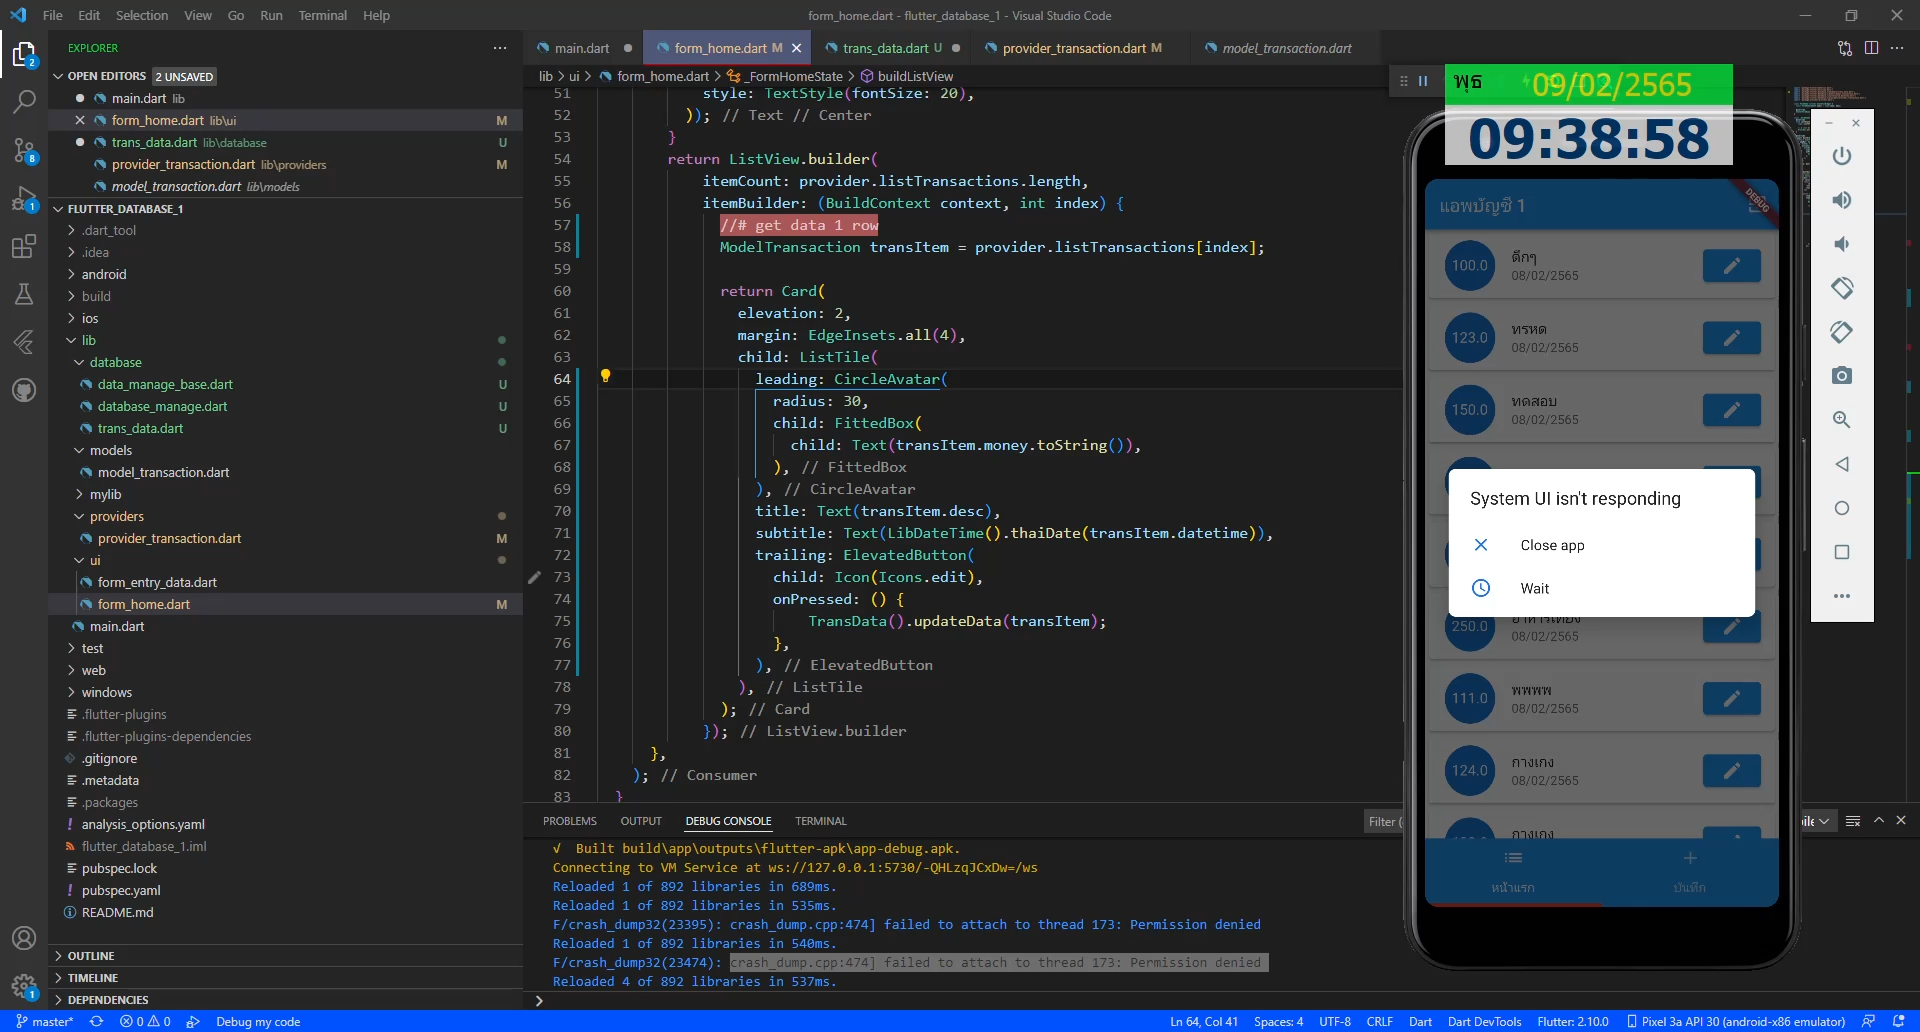
Task: Click edit button for the 124.0 item
Action: tap(1731, 771)
